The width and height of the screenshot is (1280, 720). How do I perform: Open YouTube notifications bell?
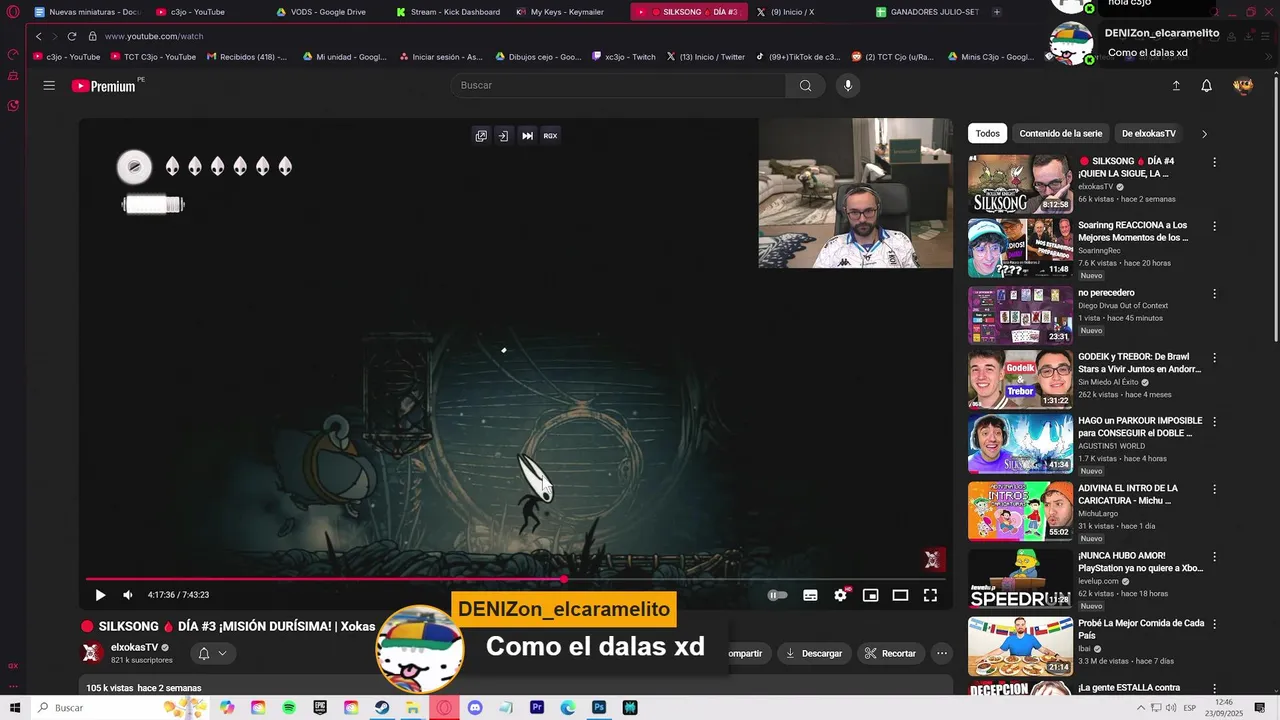coord(1207,86)
